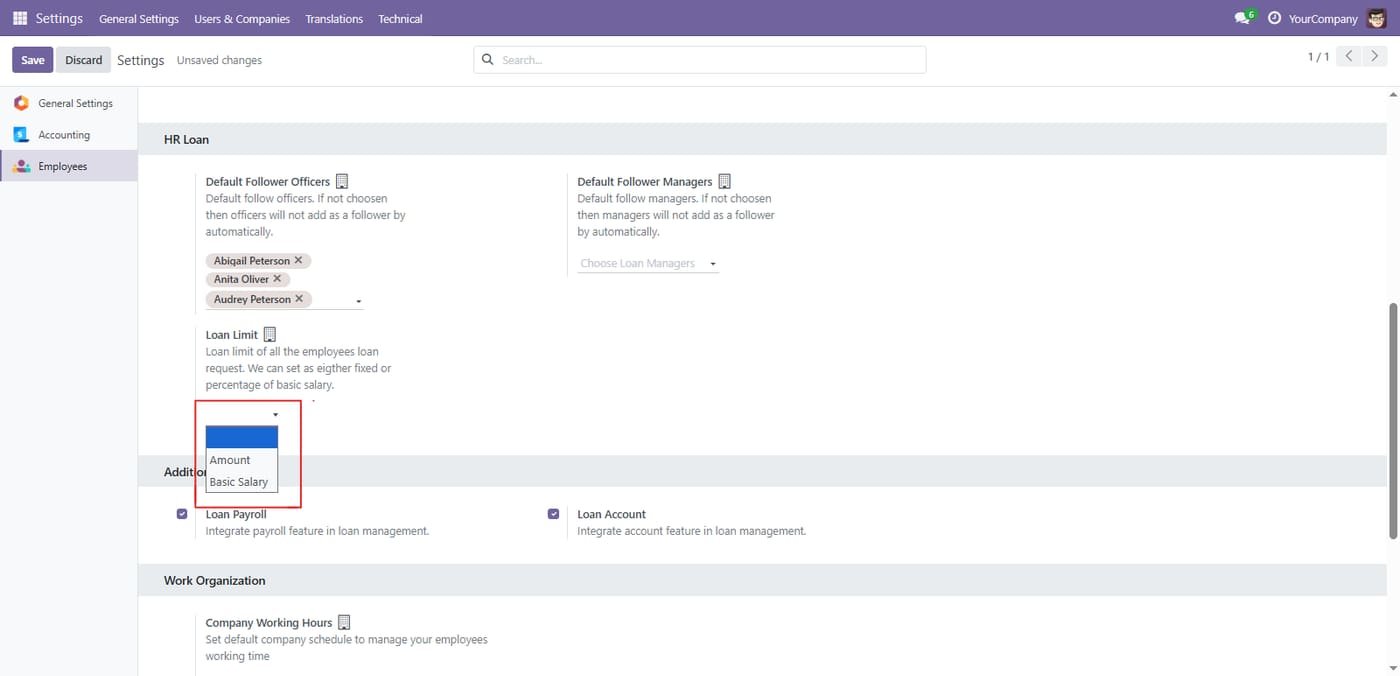Click the Employees sidebar label
The image size is (1400, 676).
63,167
